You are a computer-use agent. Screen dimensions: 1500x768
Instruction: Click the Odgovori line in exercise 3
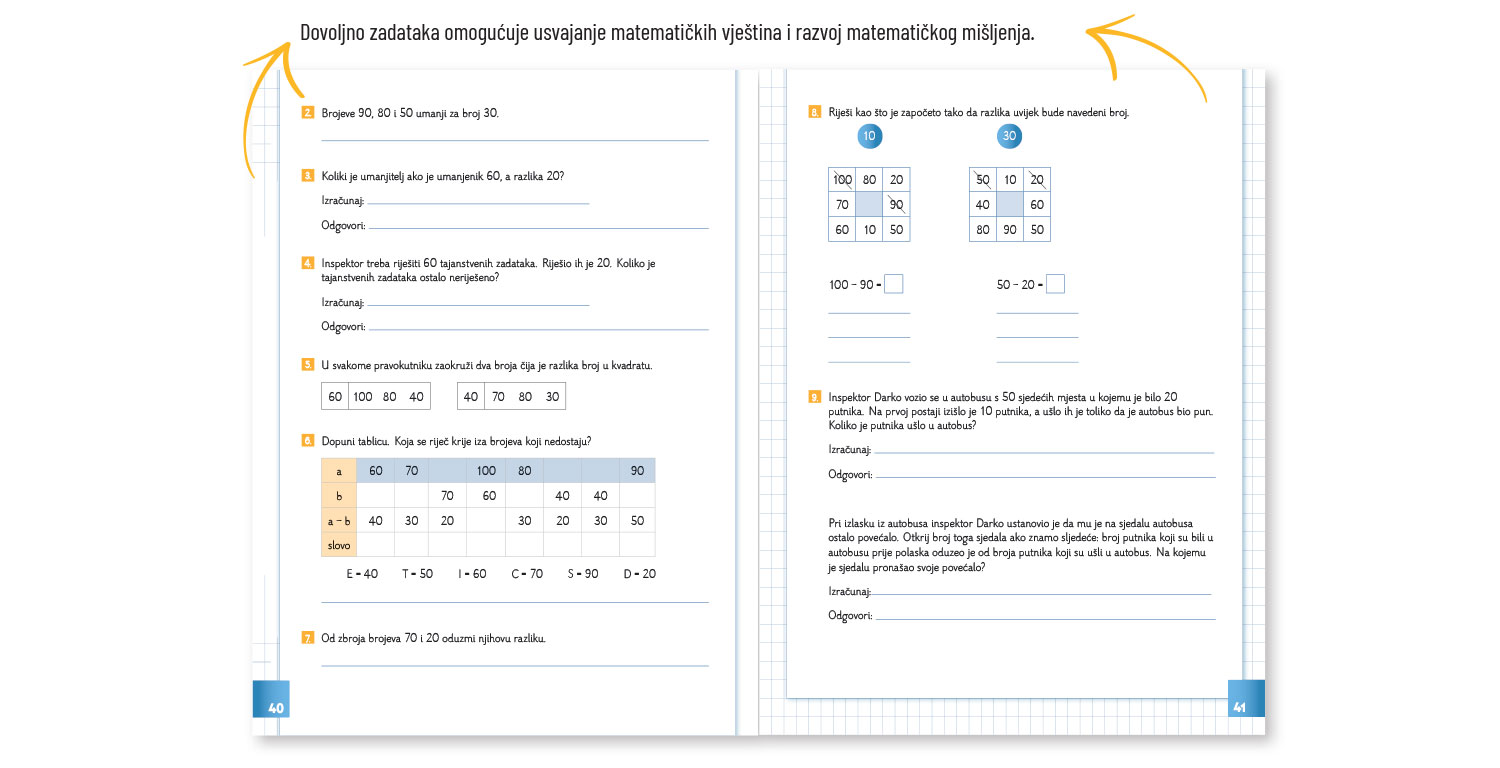539,226
